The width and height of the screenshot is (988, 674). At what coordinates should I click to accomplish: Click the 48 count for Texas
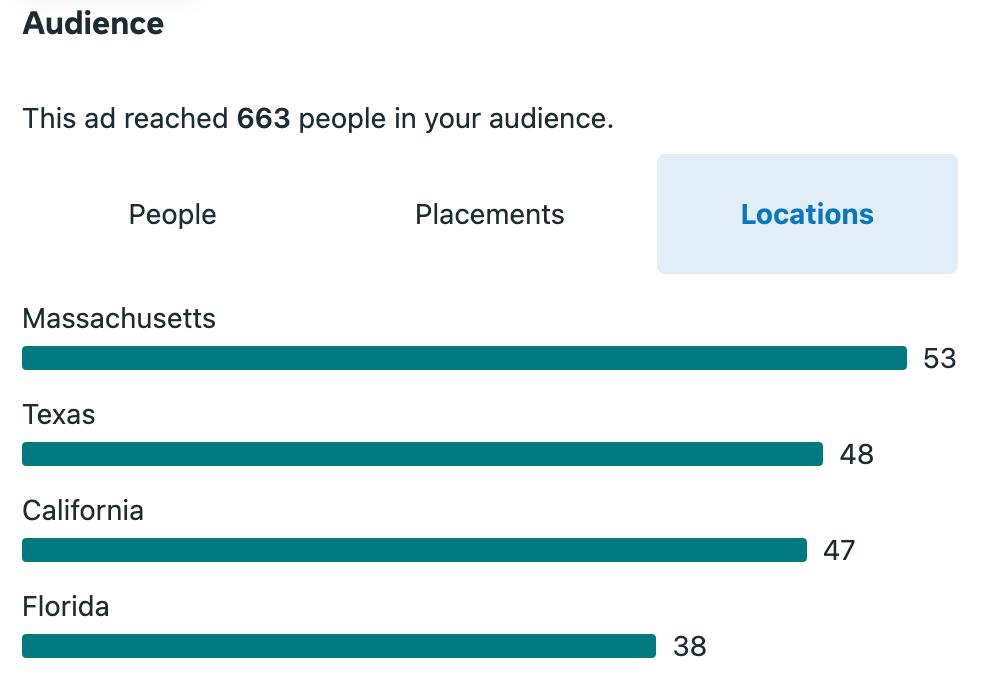pyautogui.click(x=857, y=455)
